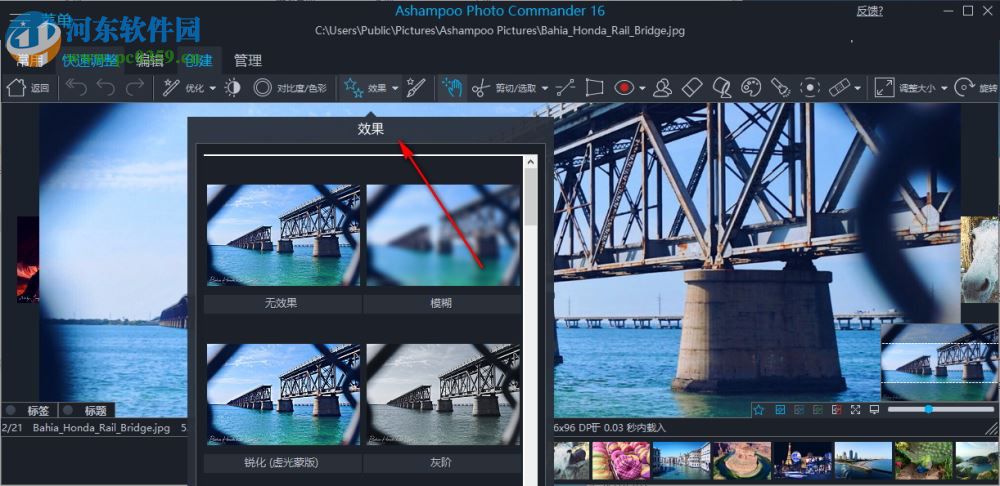Click the 返回 home button
The height and width of the screenshot is (486, 1000).
click(x=28, y=88)
